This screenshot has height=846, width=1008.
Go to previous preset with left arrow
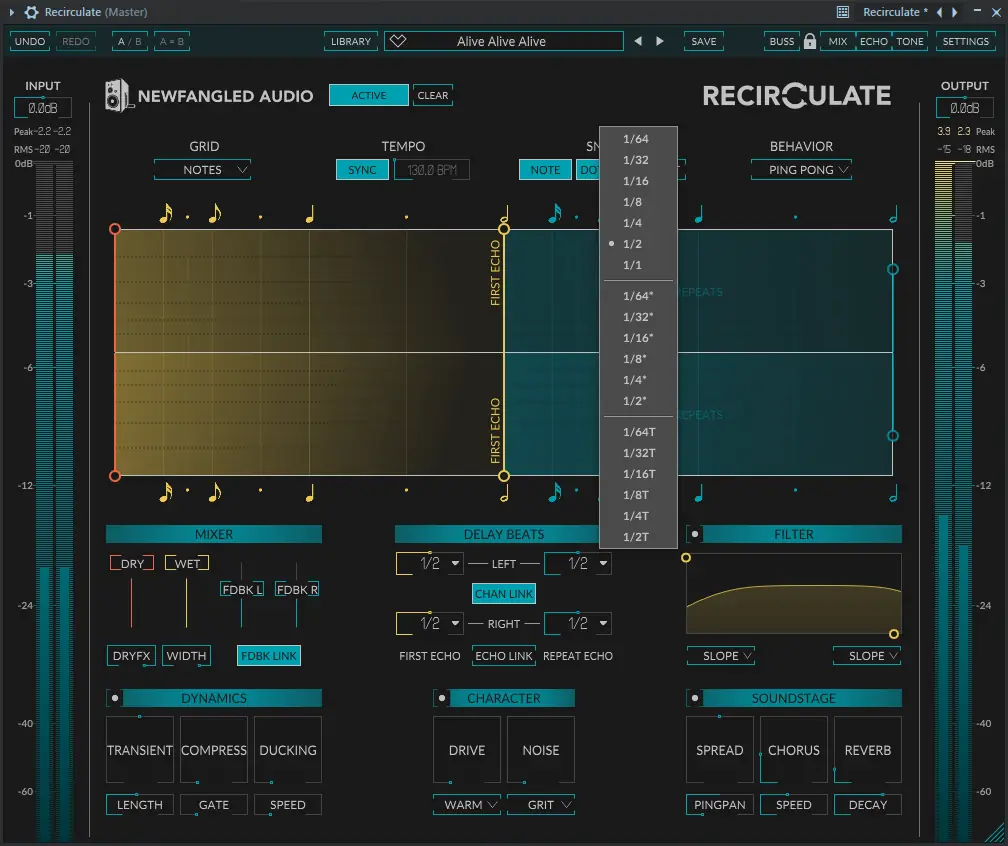pyautogui.click(x=638, y=41)
